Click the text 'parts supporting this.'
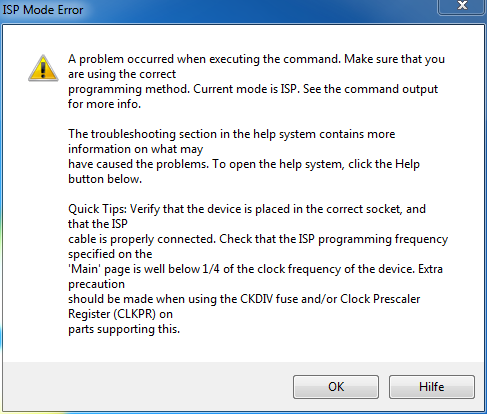Viewport: 487px width, 414px height. tap(124, 329)
